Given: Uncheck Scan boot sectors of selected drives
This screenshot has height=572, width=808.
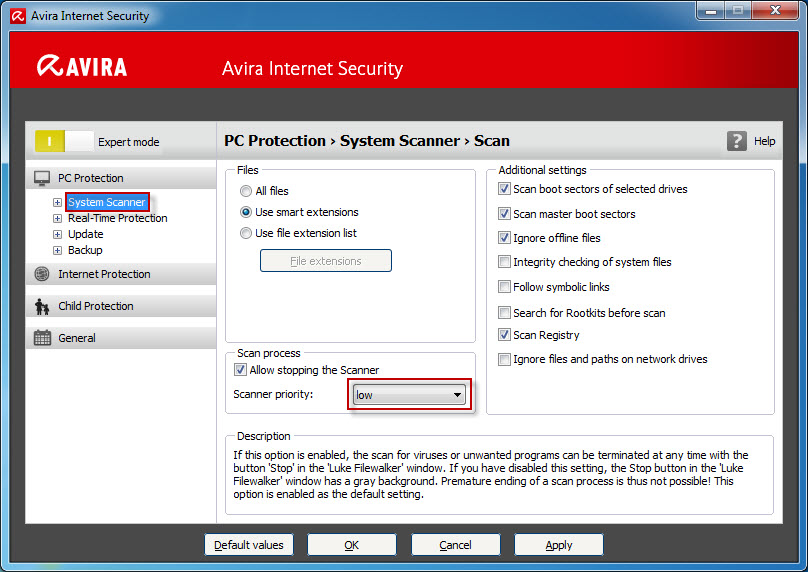Looking at the screenshot, I should click(x=504, y=189).
